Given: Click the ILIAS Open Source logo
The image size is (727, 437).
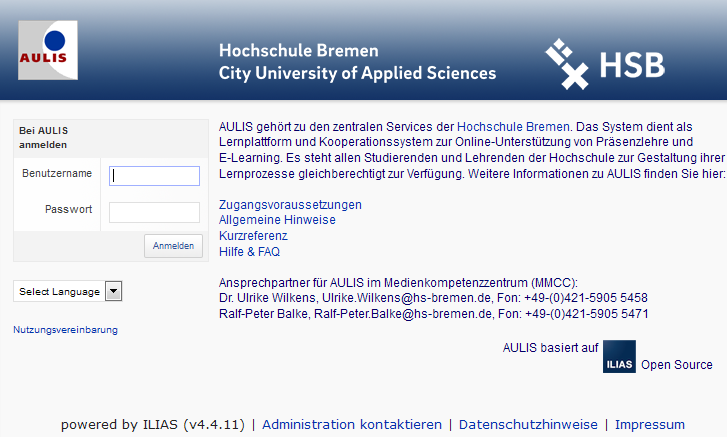Looking at the screenshot, I should tap(619, 358).
